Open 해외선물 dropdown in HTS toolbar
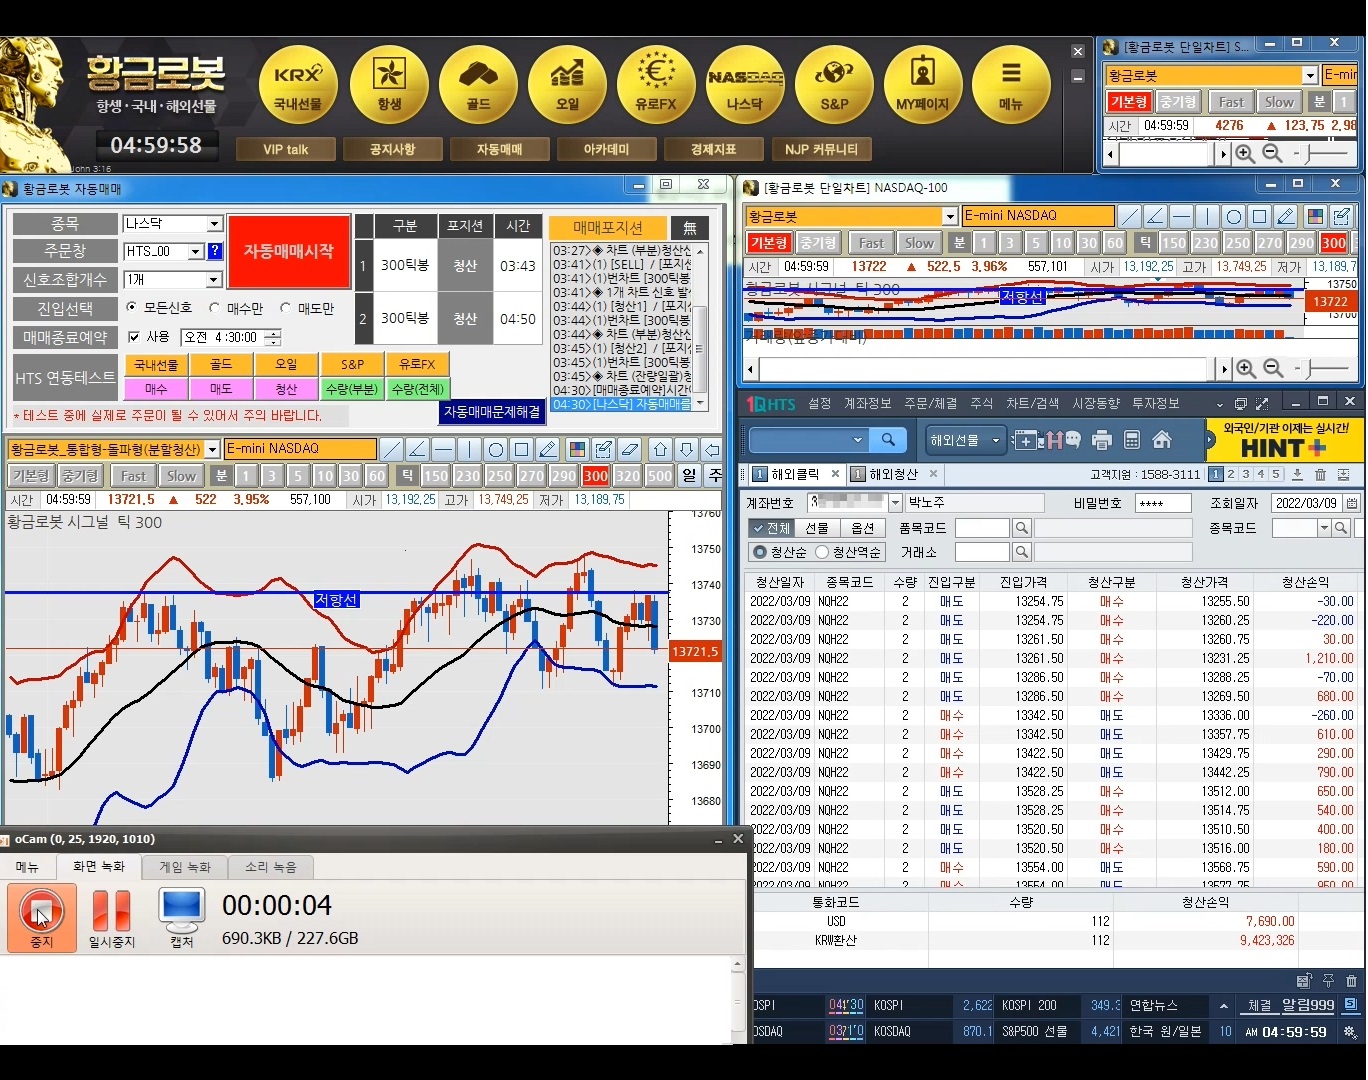Image resolution: width=1368 pixels, height=1080 pixels. [x=996, y=440]
